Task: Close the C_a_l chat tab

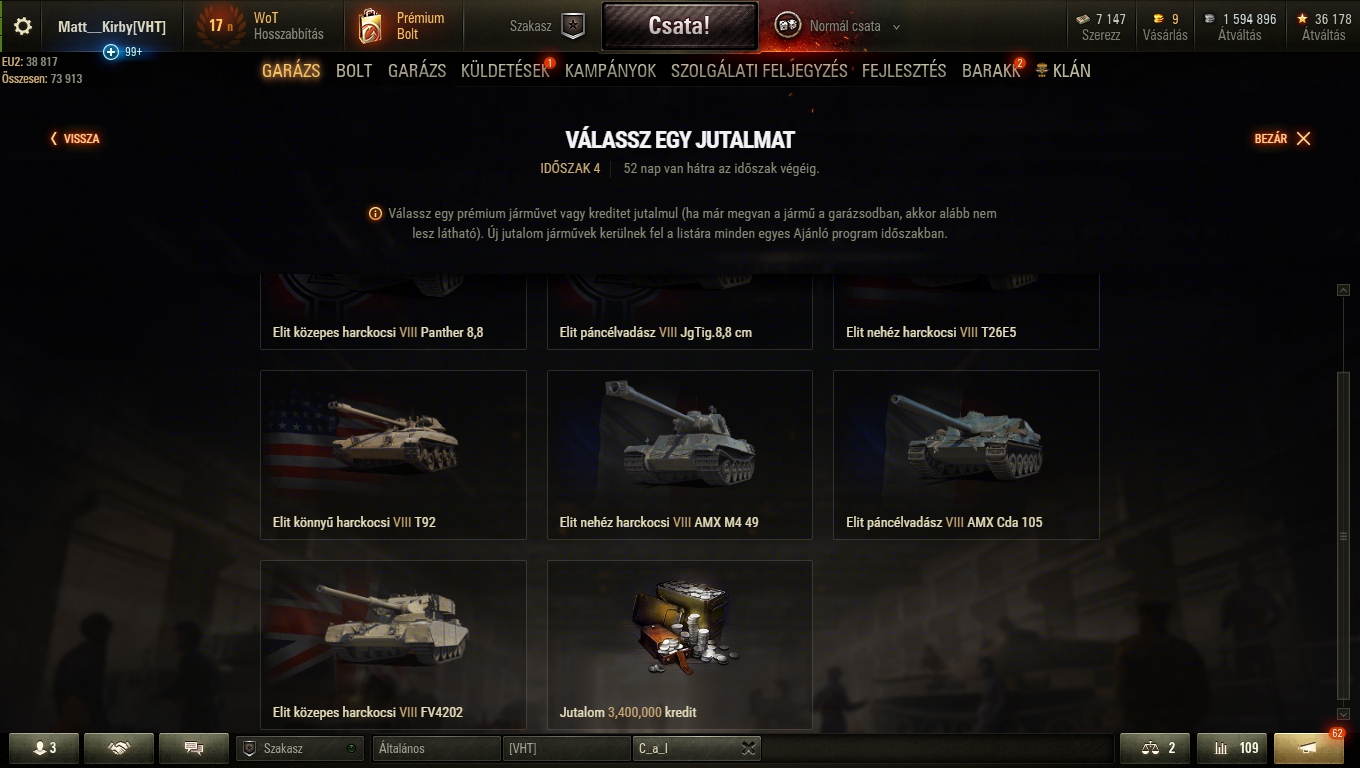Action: pos(749,748)
